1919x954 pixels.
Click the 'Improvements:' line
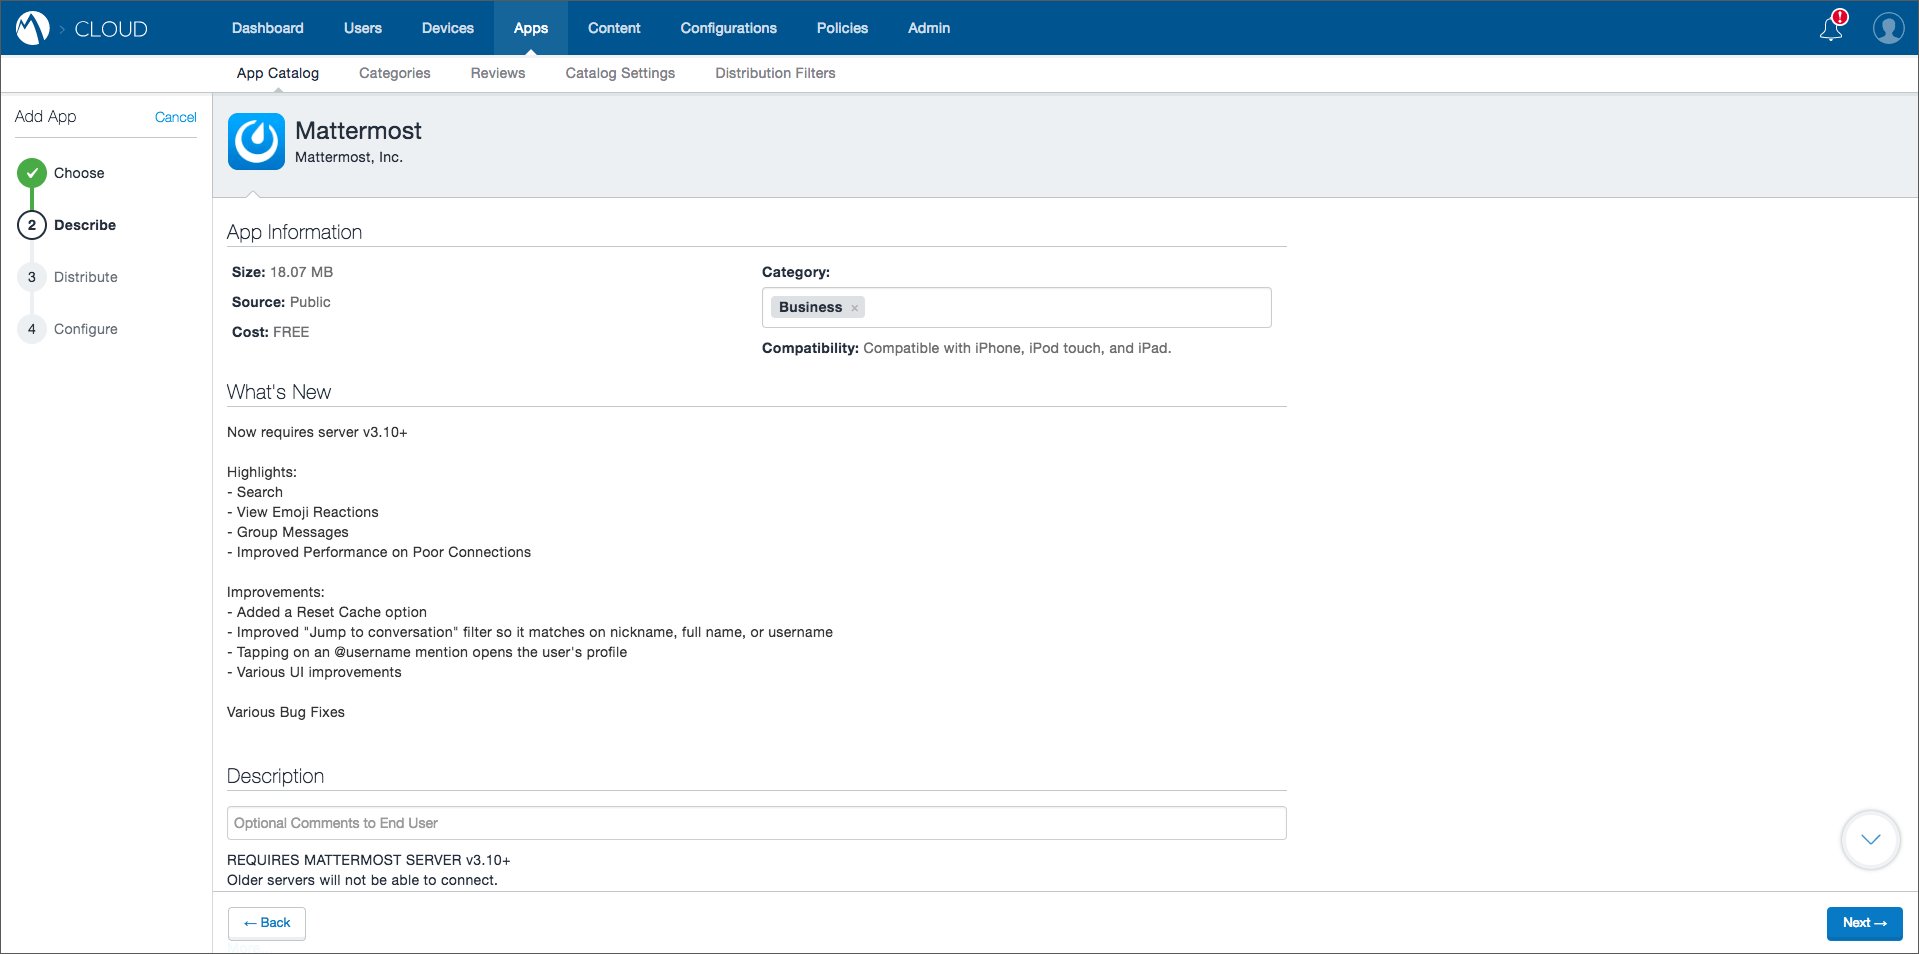pos(276,592)
